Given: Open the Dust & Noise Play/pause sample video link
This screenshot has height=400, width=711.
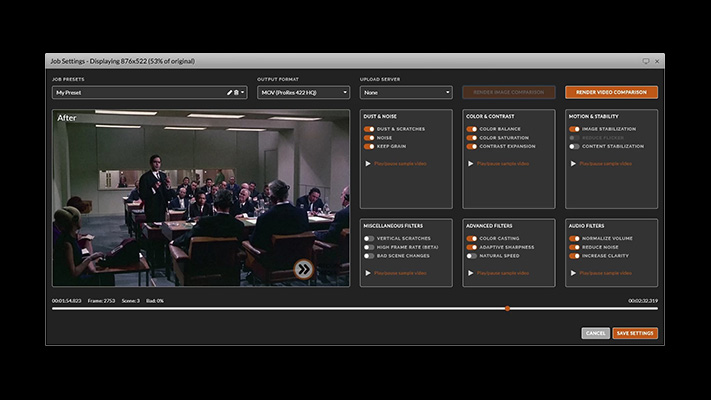Looking at the screenshot, I should (400, 164).
